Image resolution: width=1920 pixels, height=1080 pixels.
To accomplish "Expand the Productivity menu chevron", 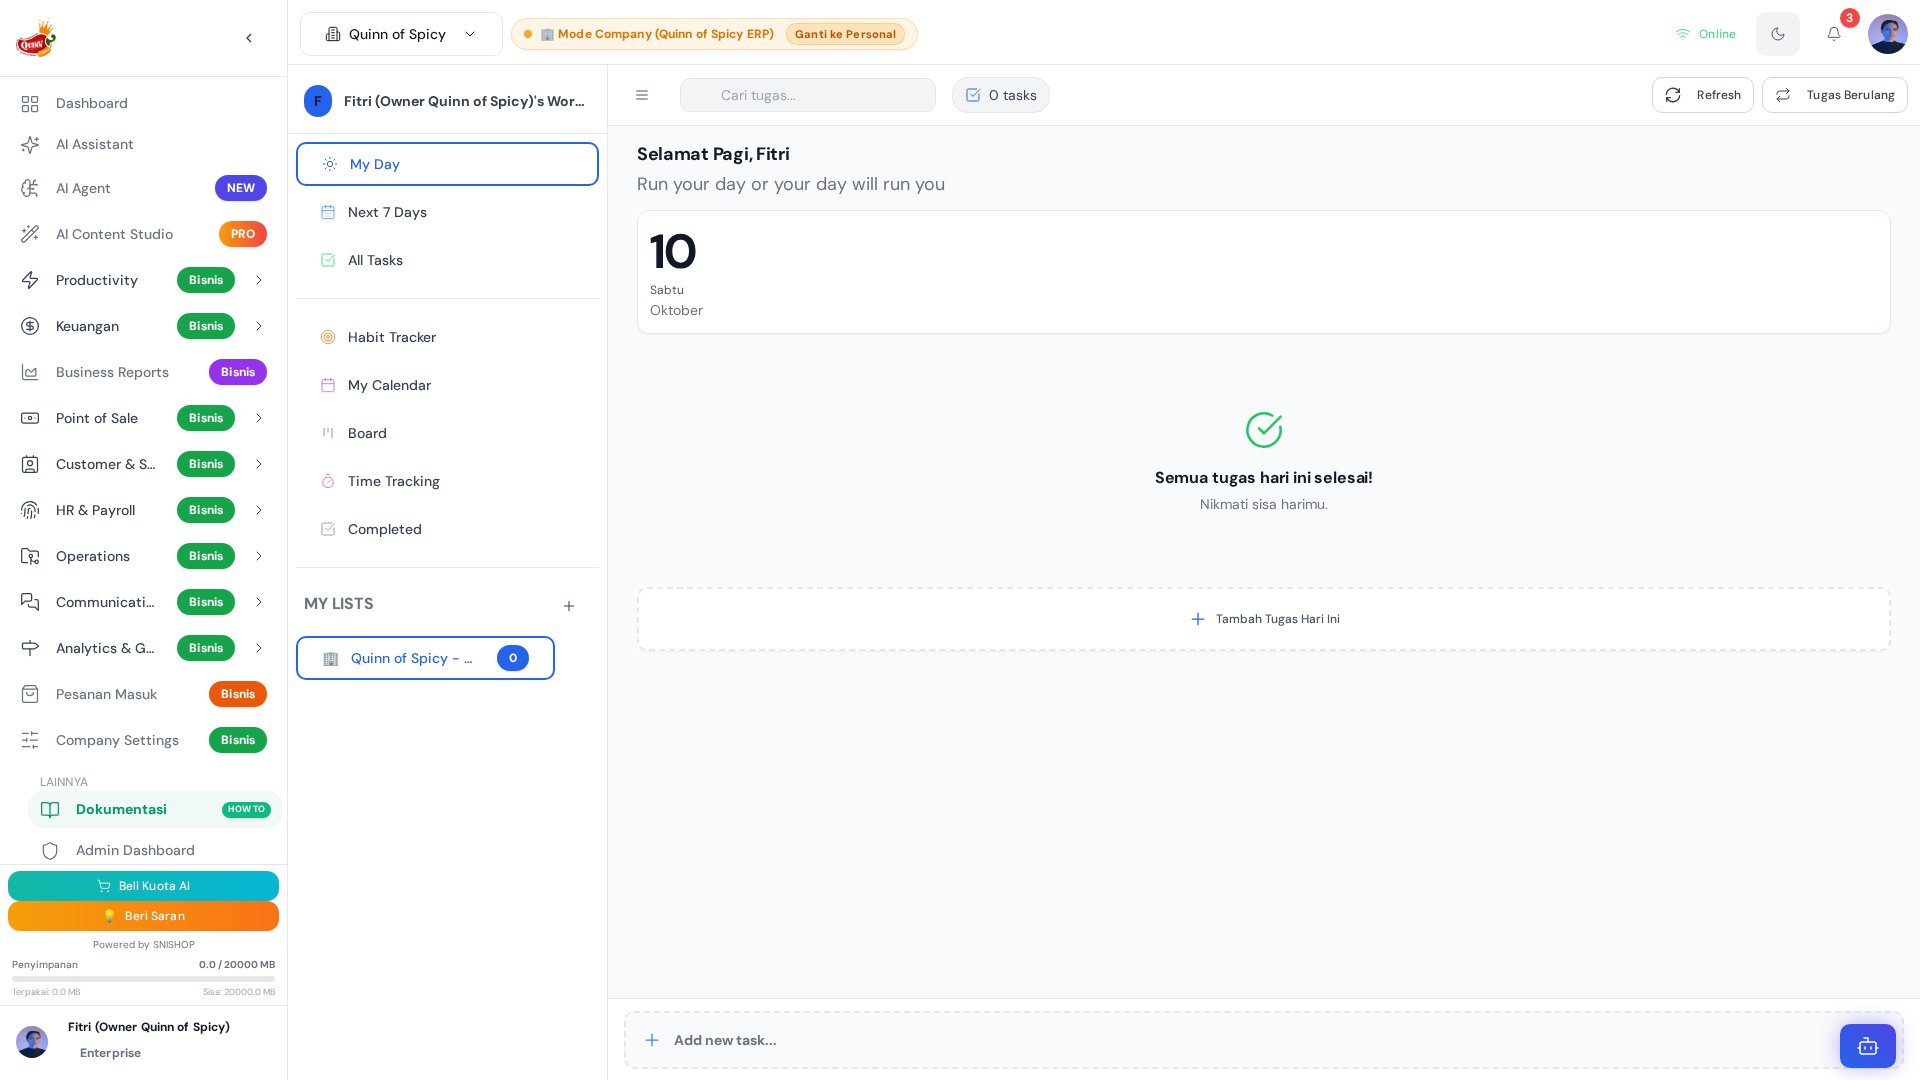I will (259, 280).
